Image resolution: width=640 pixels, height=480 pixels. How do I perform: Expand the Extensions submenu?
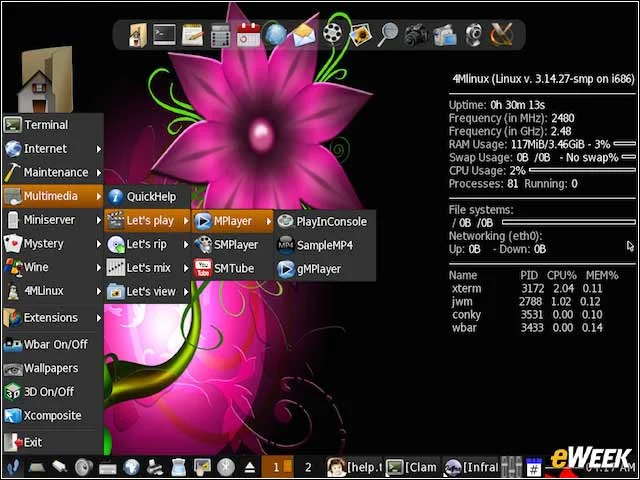click(x=52, y=318)
